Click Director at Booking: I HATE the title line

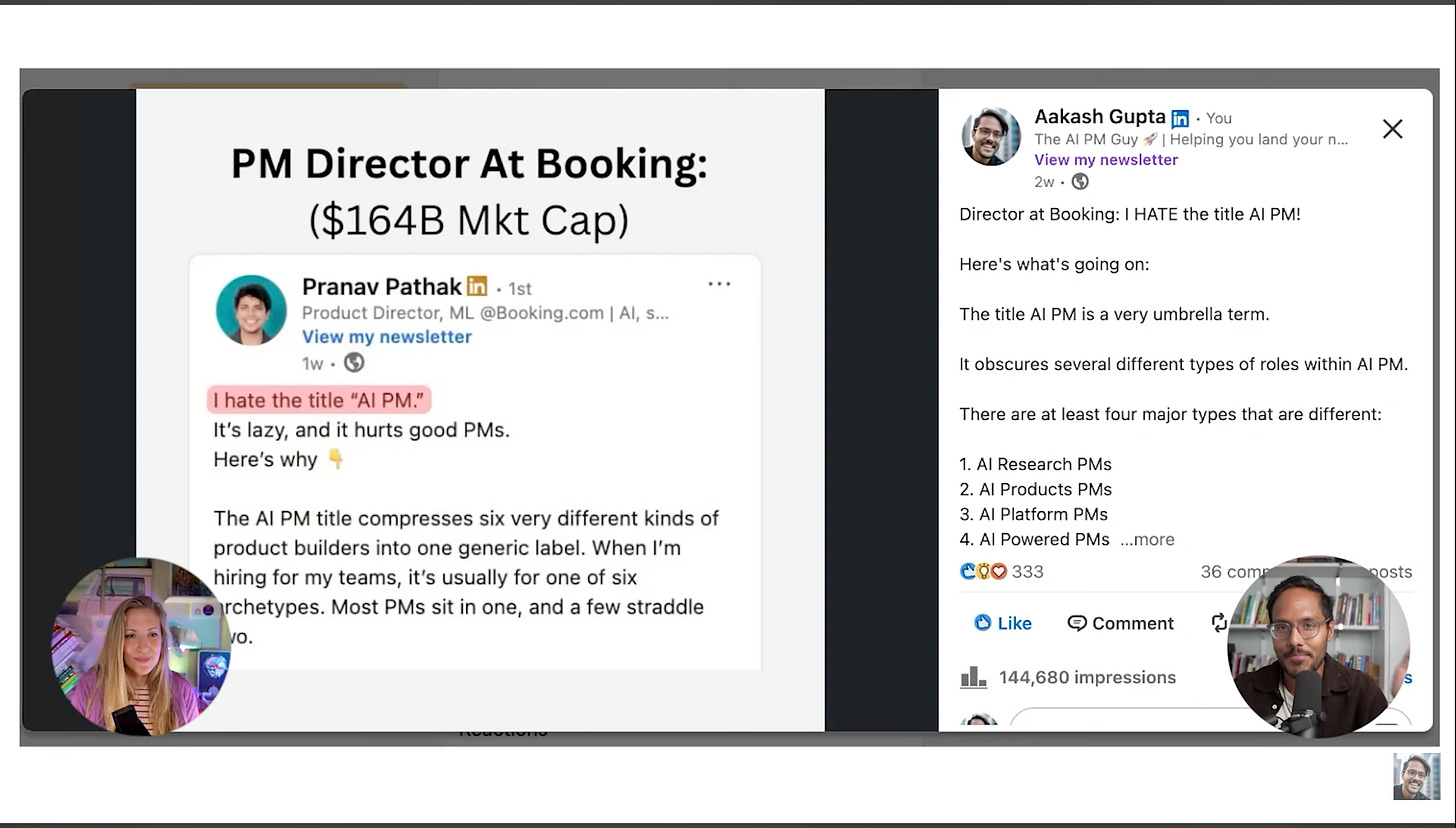[1130, 214]
